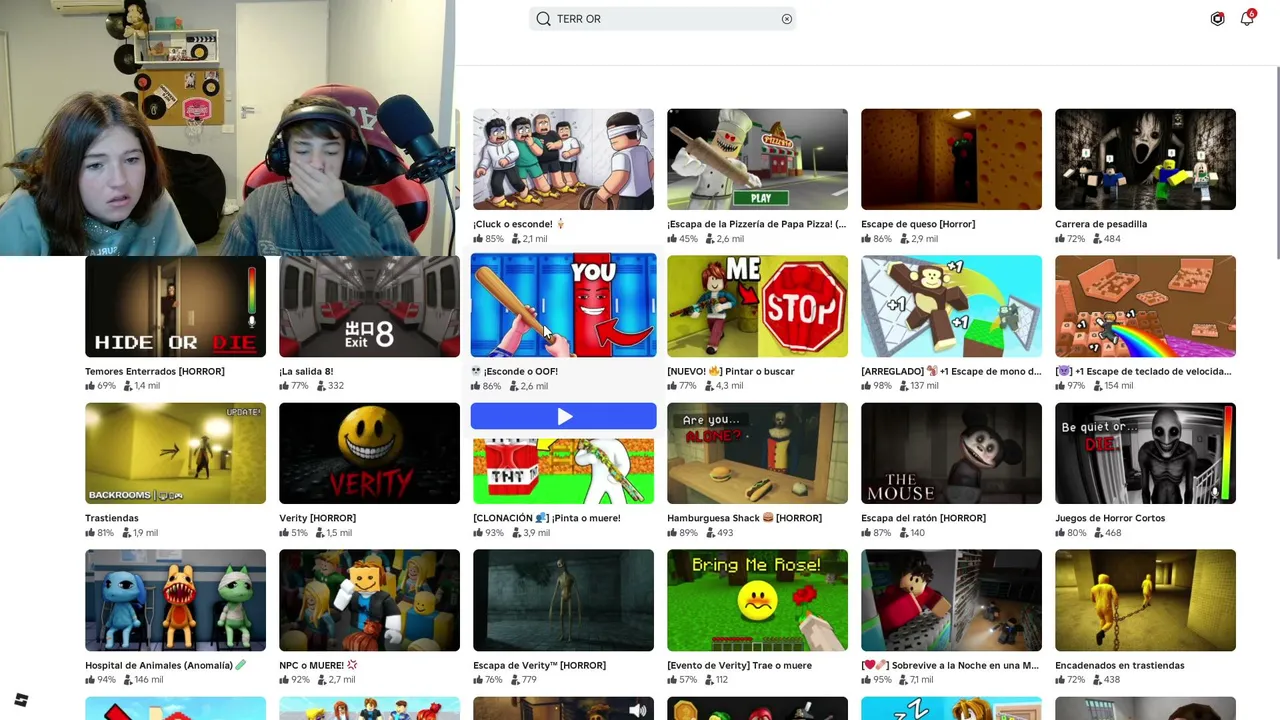
Task: Clear the search box text with X icon
Action: pos(787,19)
